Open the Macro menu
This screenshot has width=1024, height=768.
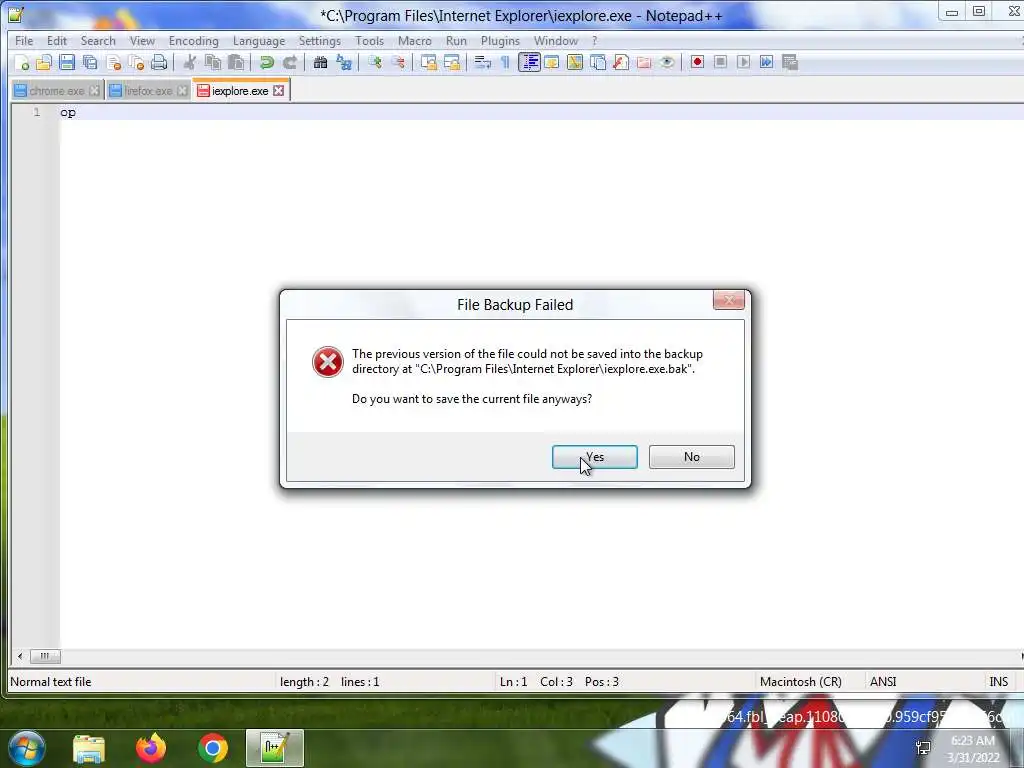click(415, 40)
